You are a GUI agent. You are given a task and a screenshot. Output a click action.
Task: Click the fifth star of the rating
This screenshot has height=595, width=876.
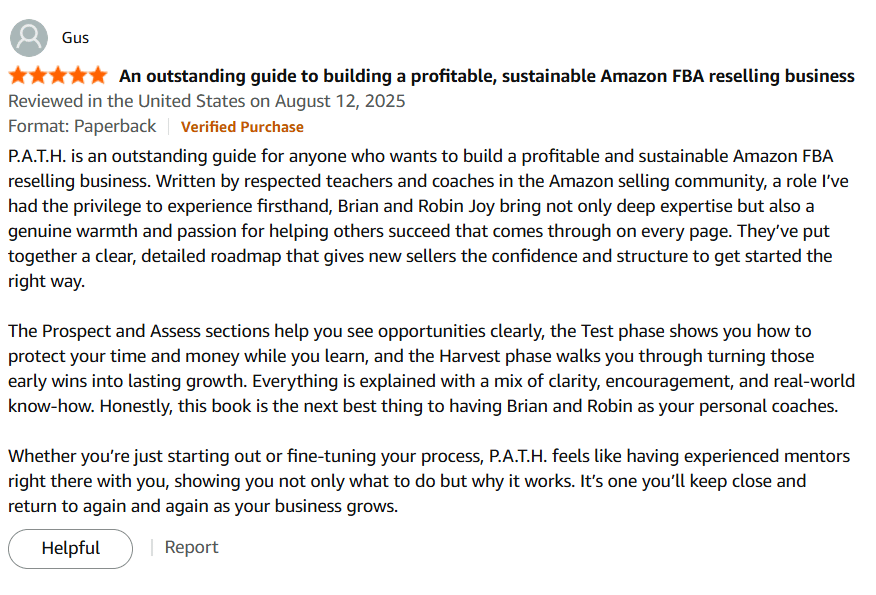click(98, 76)
